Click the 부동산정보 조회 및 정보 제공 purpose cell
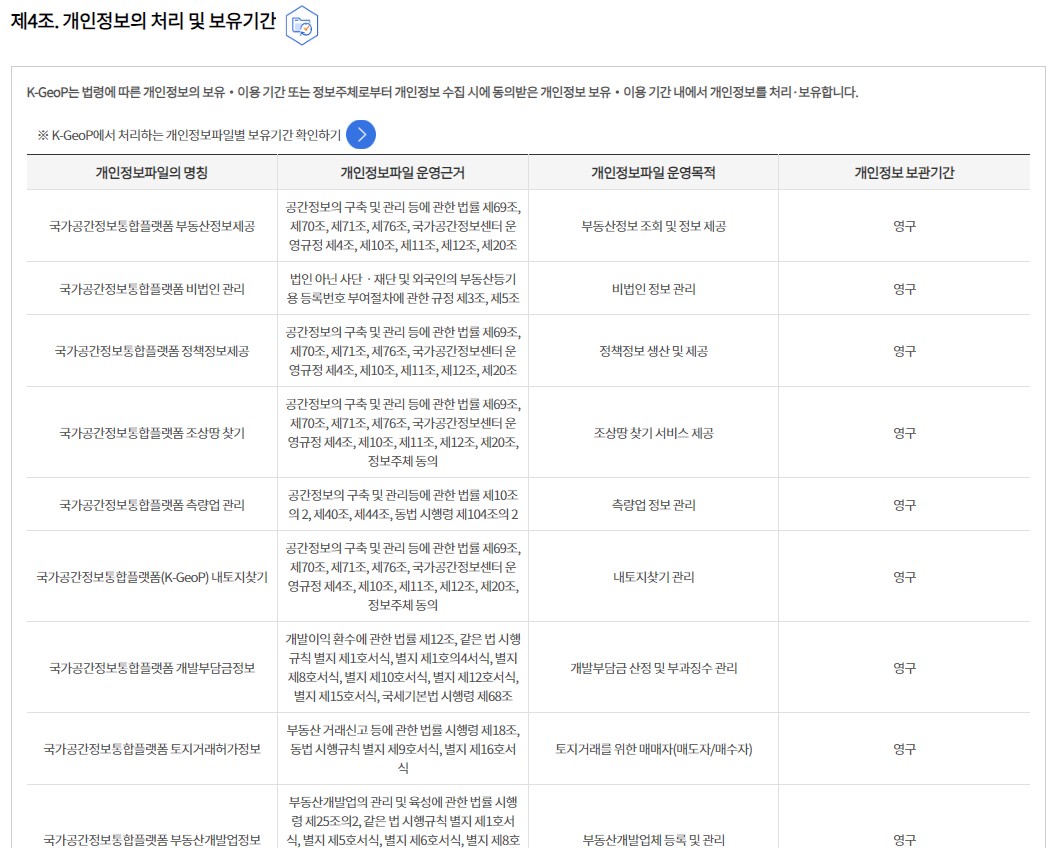Screen dimensions: 1060x848 [x=653, y=226]
